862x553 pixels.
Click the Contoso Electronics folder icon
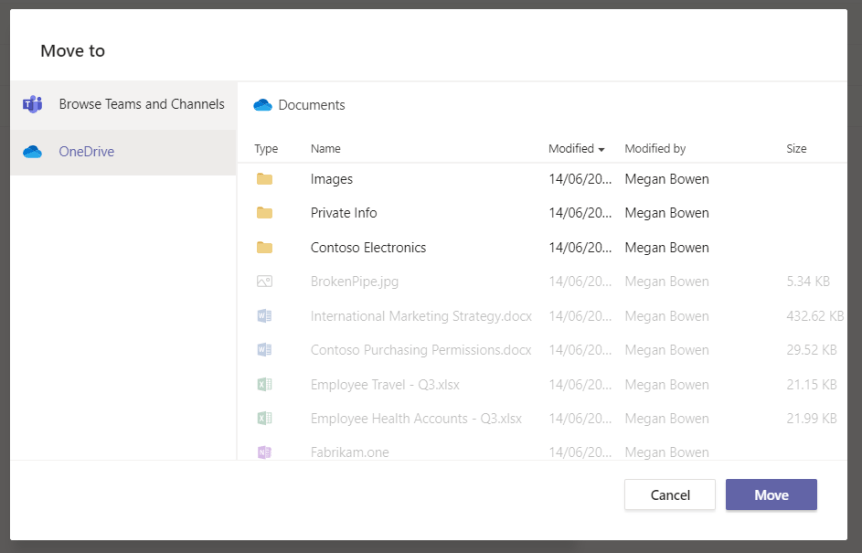[264, 248]
